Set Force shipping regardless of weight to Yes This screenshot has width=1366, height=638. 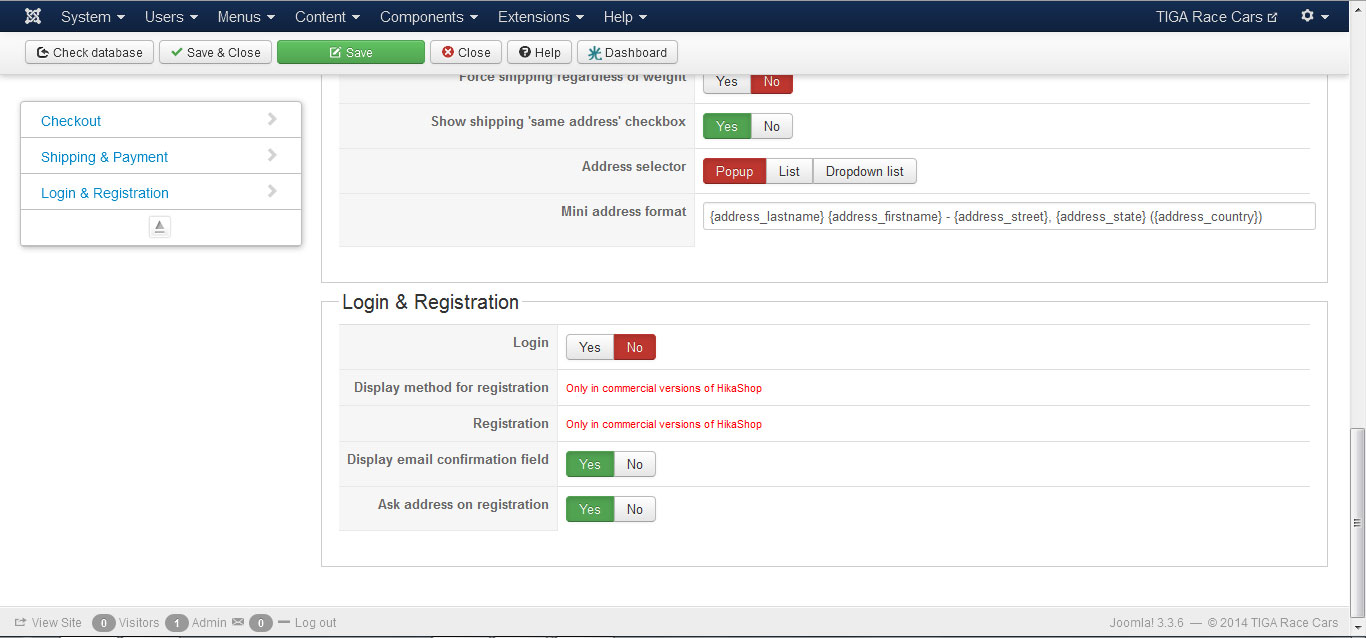click(x=727, y=82)
